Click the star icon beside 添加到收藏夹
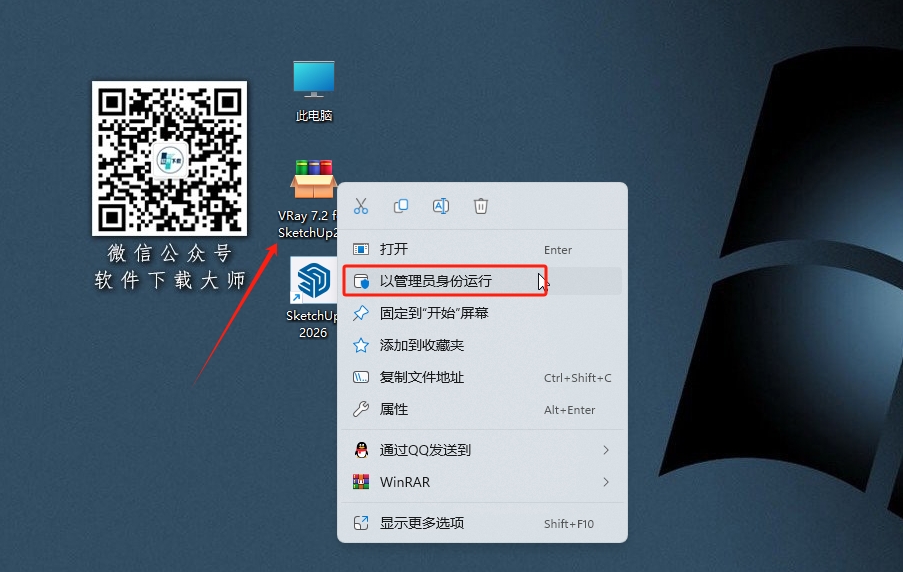903x572 pixels. [x=361, y=346]
